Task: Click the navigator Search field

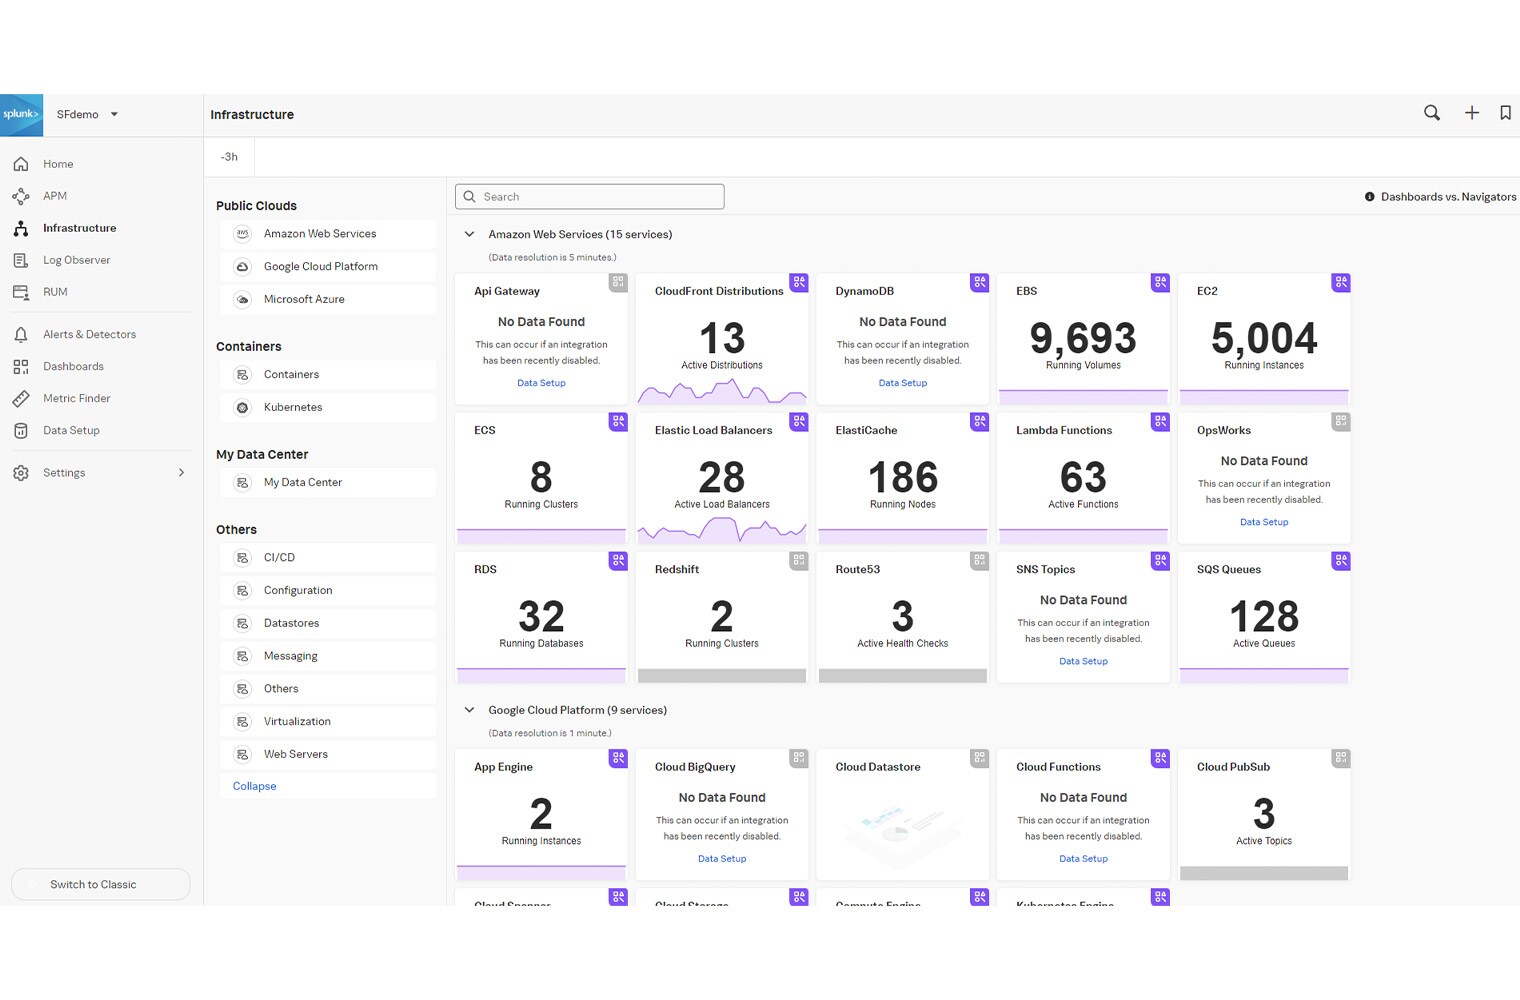Action: point(589,197)
